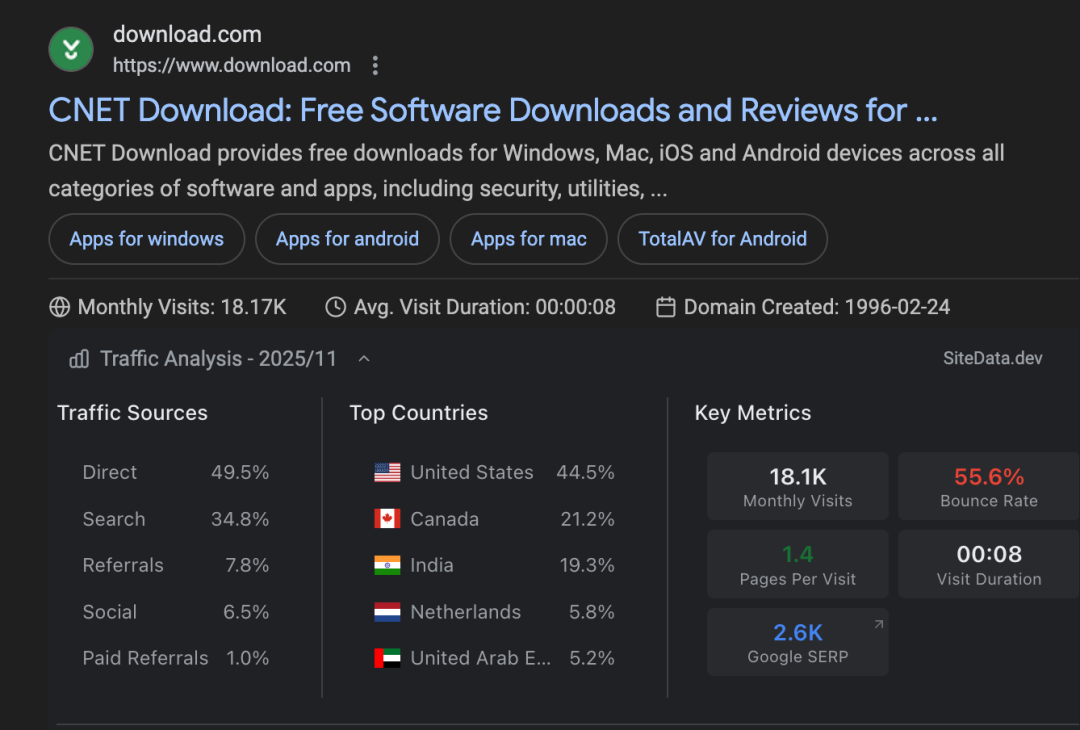Click the Apps for android chip
1080x730 pixels.
[x=347, y=239]
